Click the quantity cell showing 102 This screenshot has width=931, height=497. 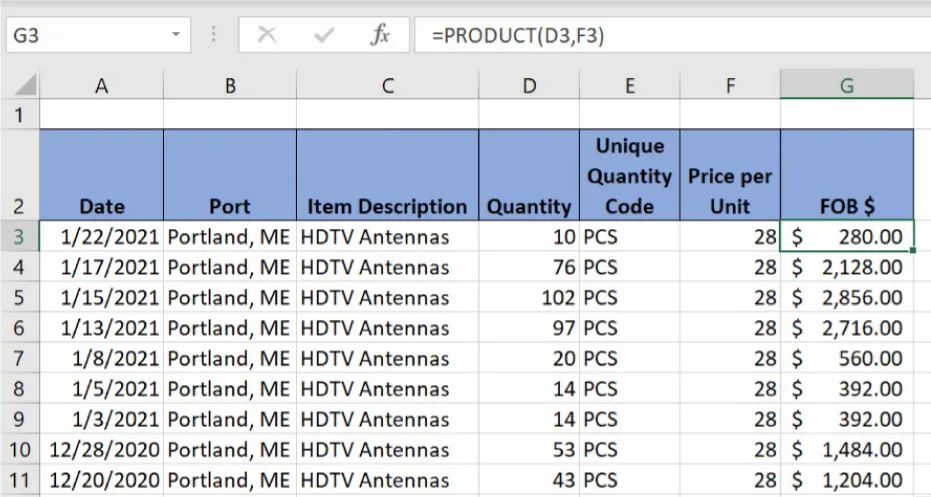(529, 298)
